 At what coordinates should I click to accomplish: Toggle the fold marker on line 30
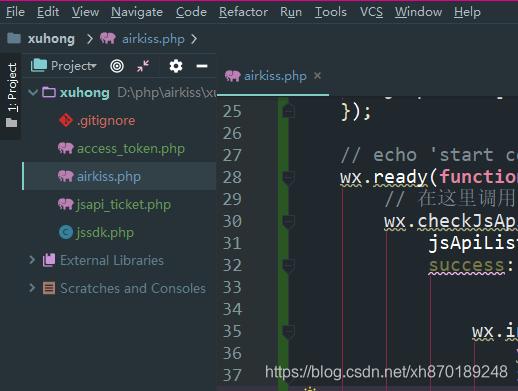coord(288,221)
